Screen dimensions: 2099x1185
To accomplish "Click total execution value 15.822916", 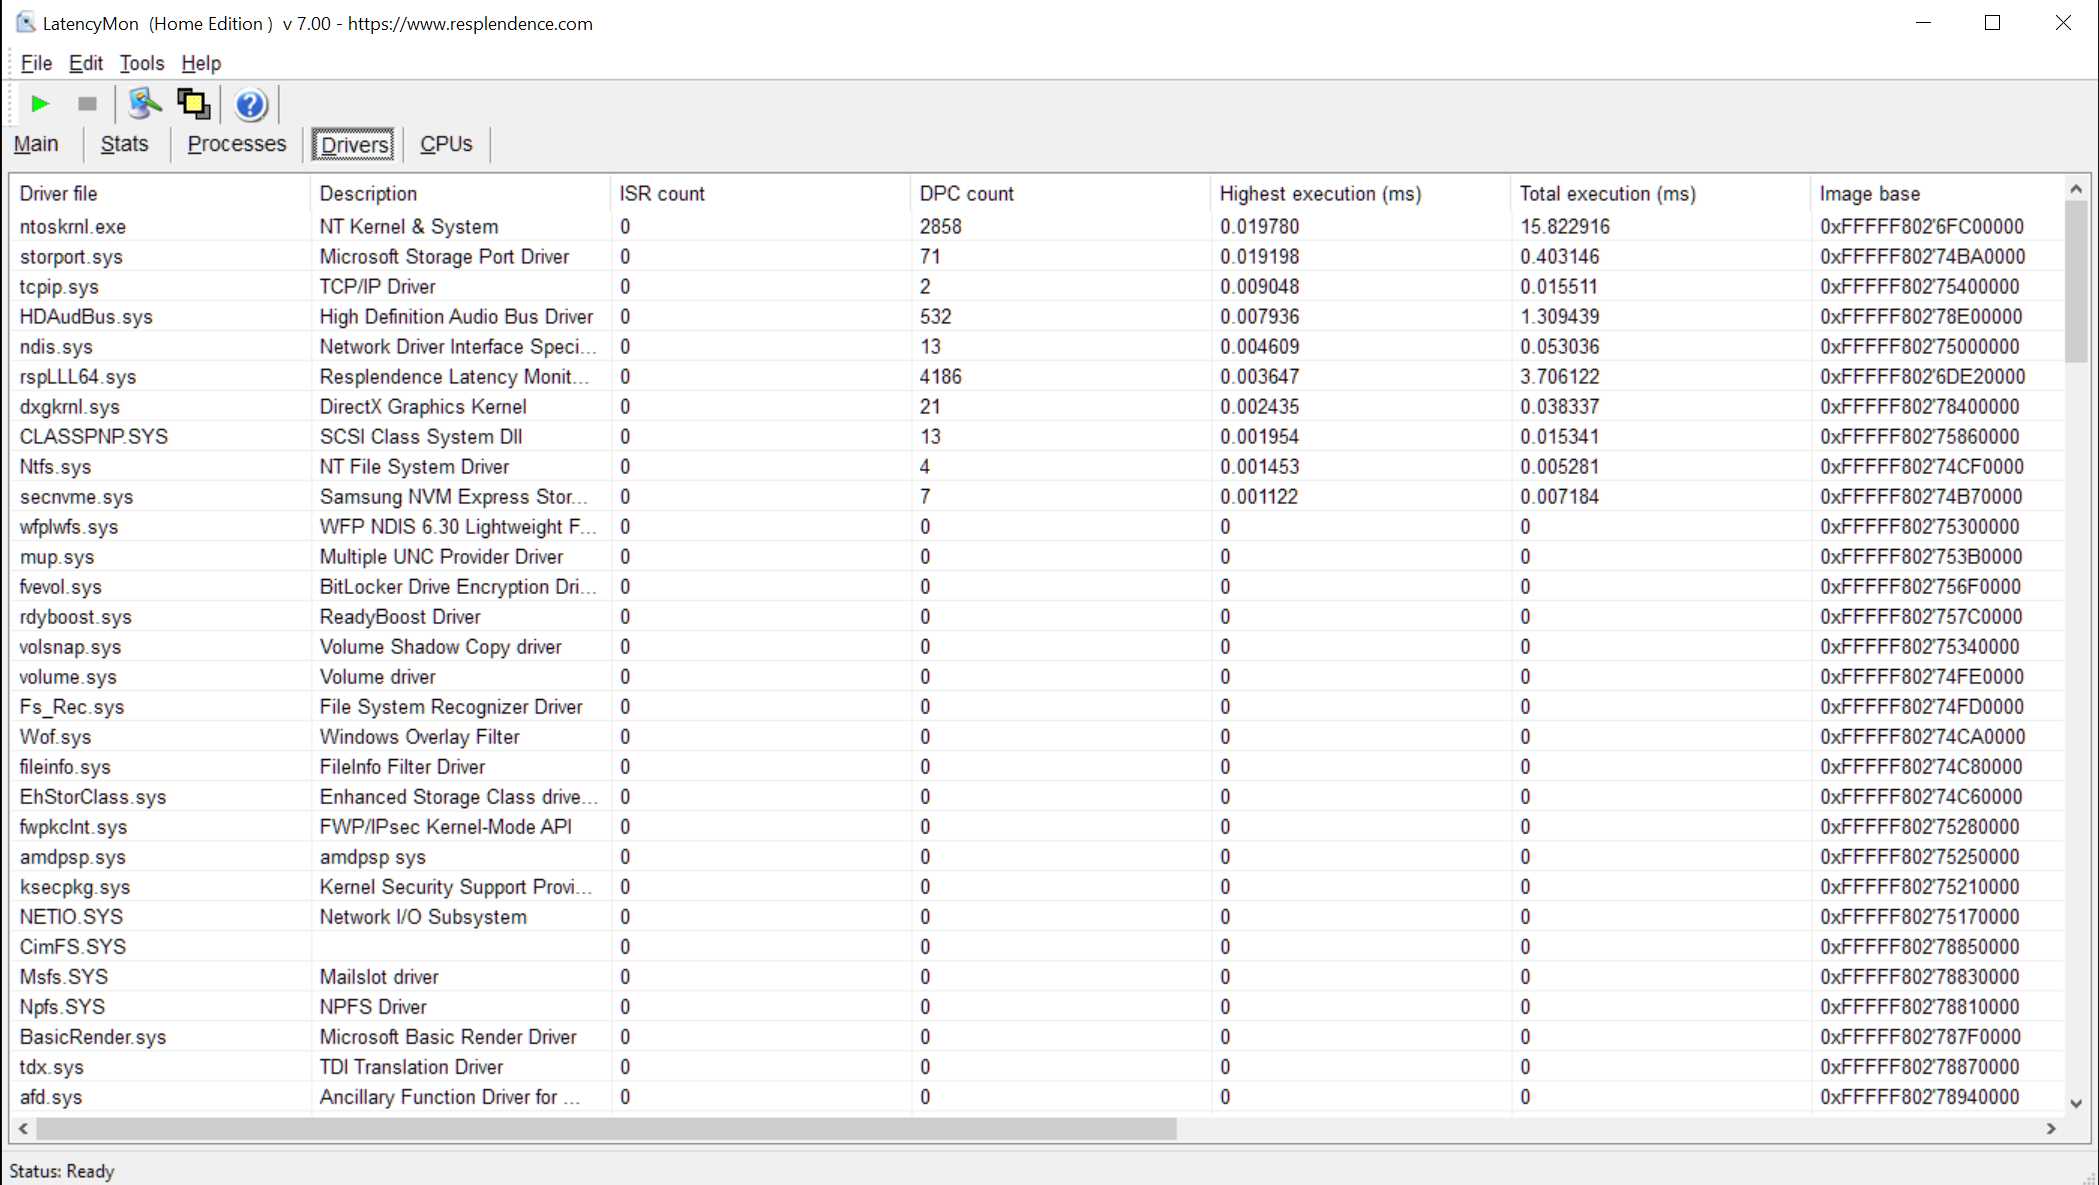I will tap(1565, 227).
